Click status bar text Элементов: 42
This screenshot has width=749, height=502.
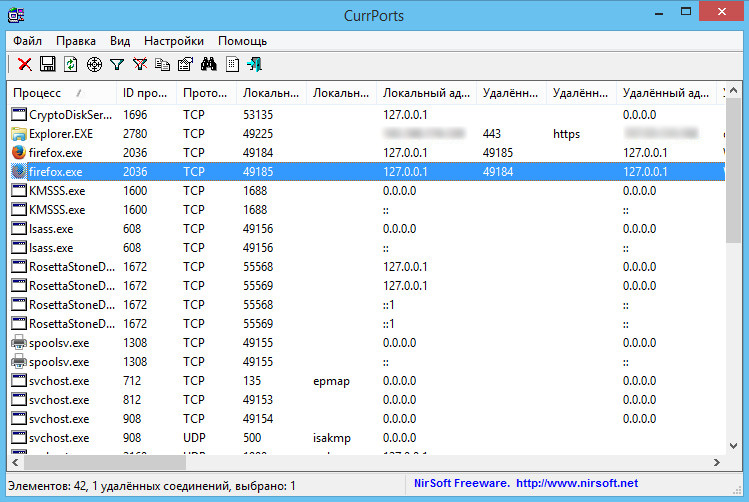click(x=47, y=486)
